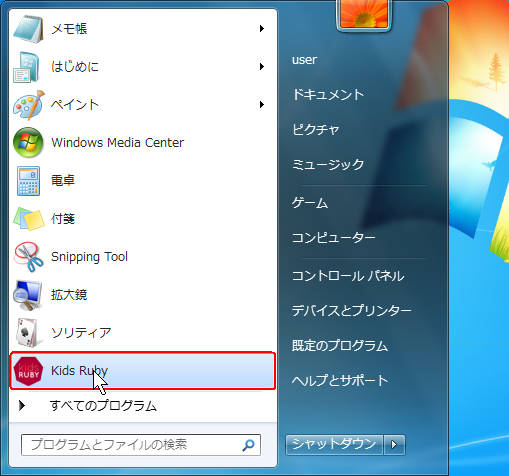This screenshot has width=509, height=476.
Task: Open ドキュメント folder link
Action: click(328, 95)
